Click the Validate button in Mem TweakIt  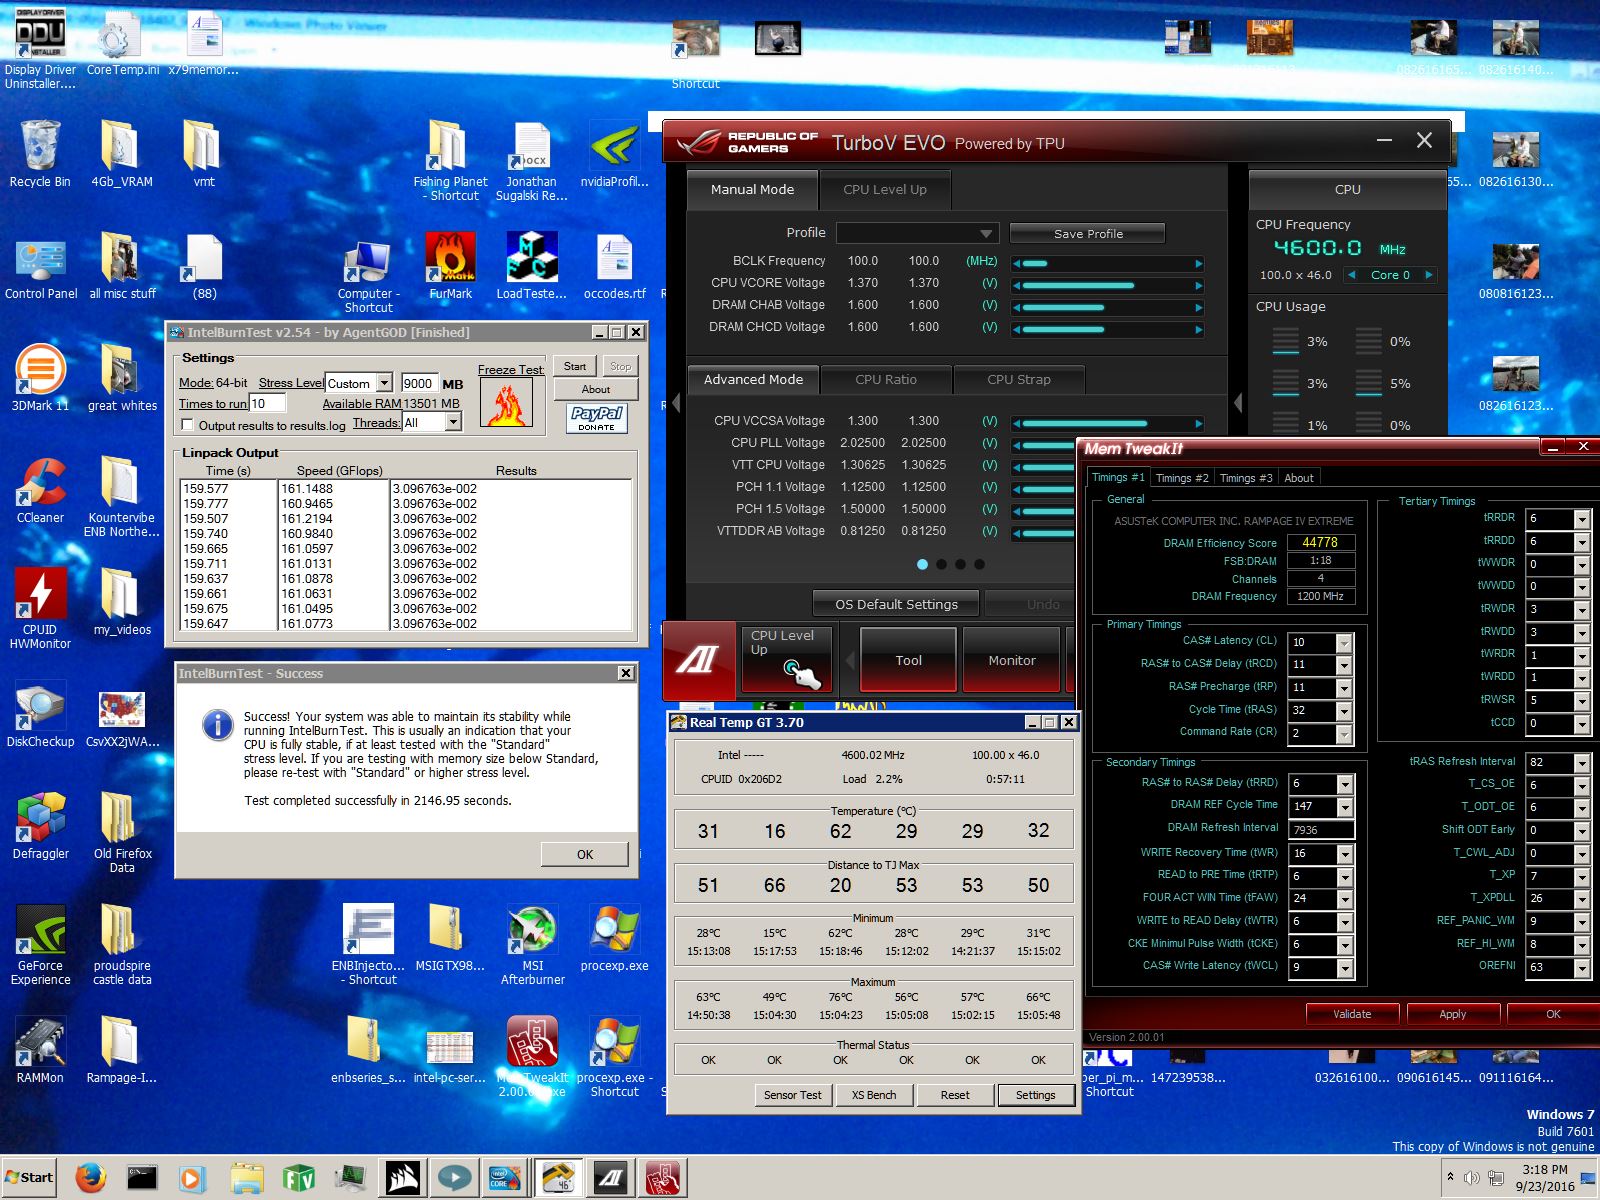(x=1352, y=1014)
